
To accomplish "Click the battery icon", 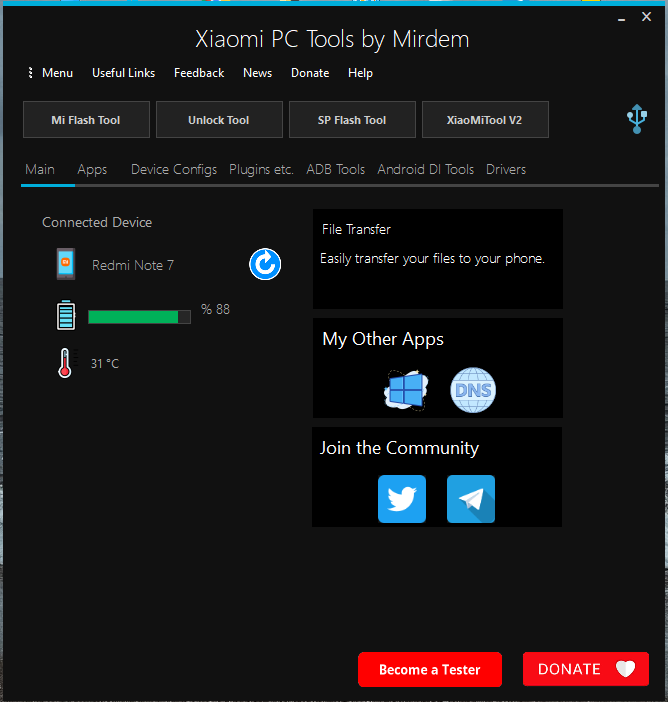I will tap(66, 315).
